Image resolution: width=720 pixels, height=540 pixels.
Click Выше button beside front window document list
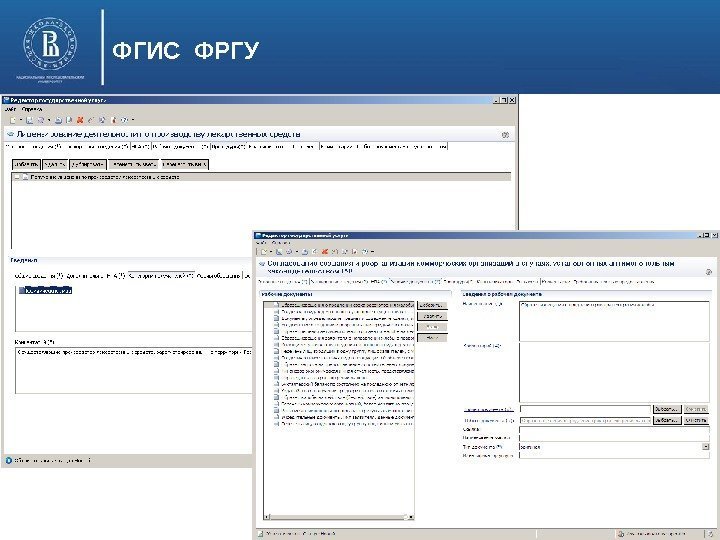coord(432,327)
